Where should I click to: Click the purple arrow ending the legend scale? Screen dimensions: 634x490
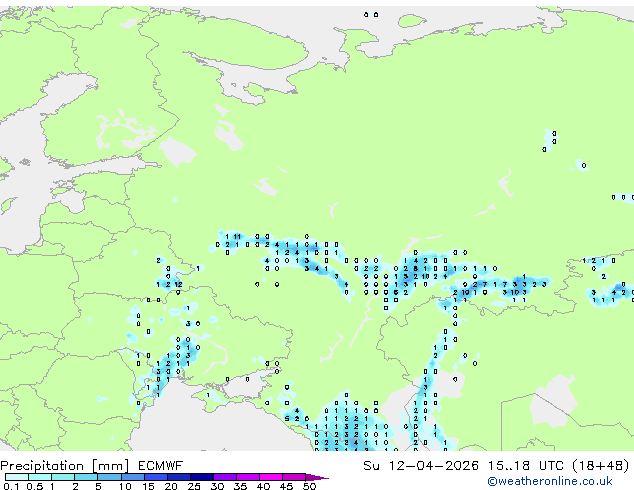pos(317,477)
